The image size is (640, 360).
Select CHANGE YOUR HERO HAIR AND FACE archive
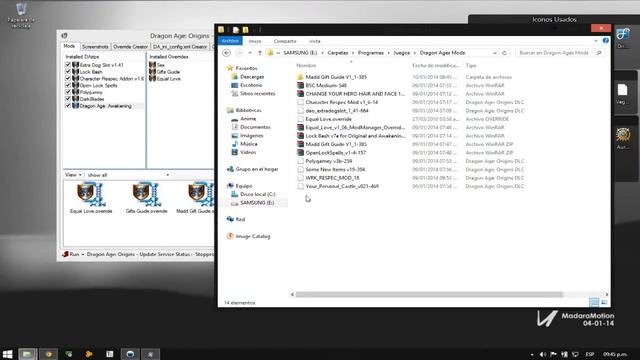click(x=355, y=94)
